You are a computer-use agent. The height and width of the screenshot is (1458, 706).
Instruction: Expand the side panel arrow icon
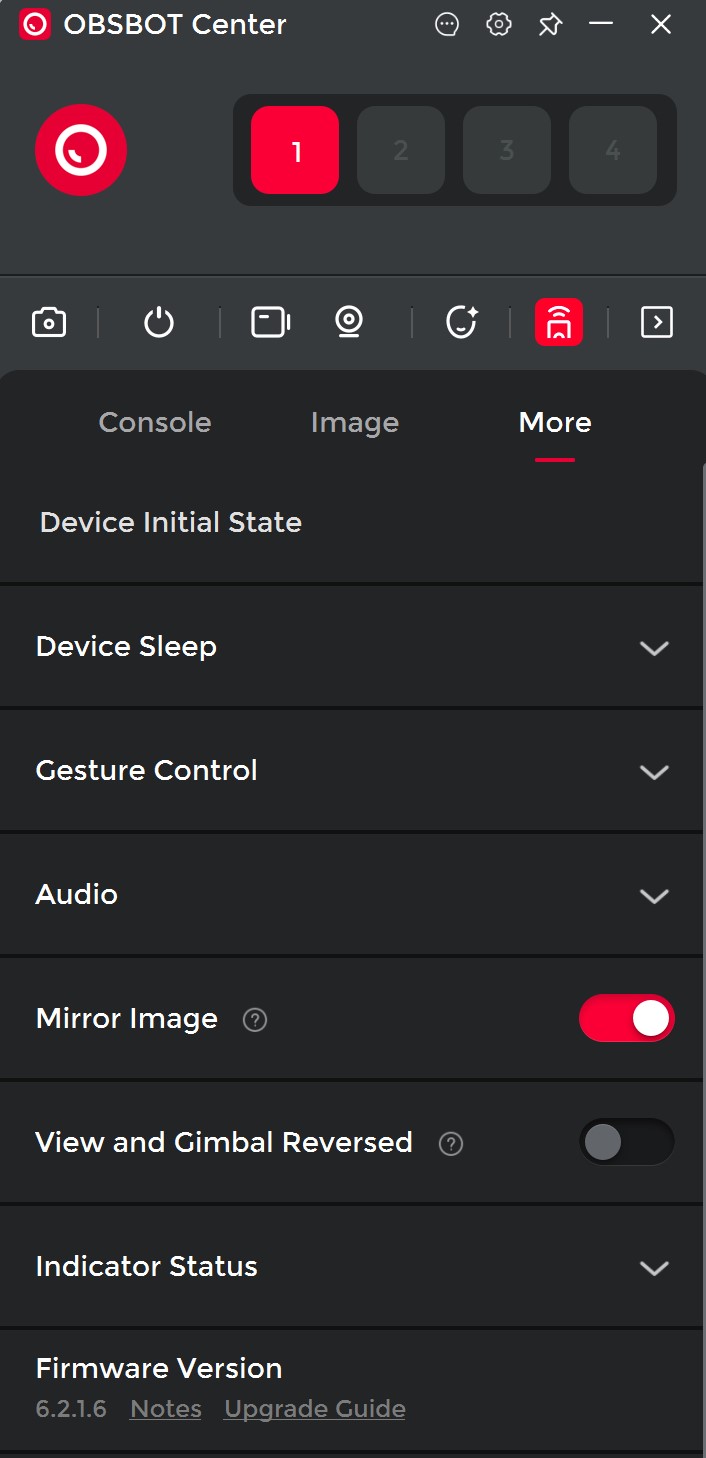[x=656, y=322]
